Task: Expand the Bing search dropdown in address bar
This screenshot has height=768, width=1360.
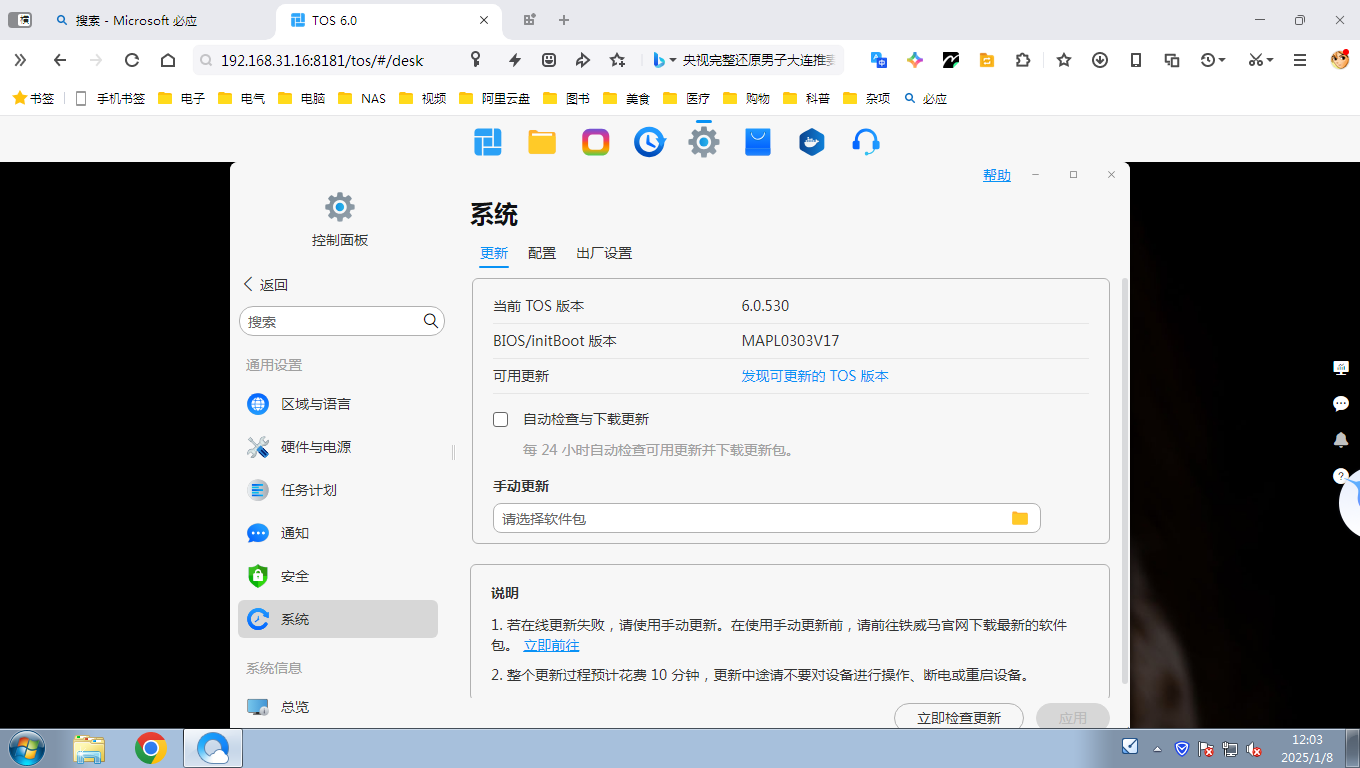Action: click(673, 60)
